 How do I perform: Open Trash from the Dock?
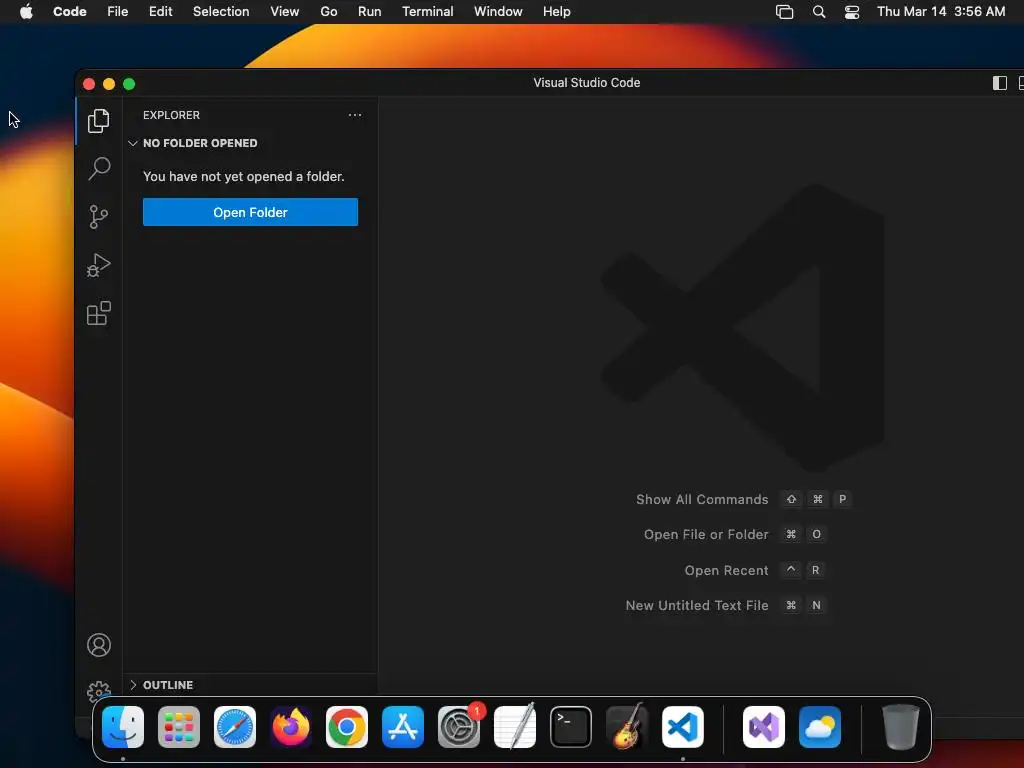coord(901,727)
